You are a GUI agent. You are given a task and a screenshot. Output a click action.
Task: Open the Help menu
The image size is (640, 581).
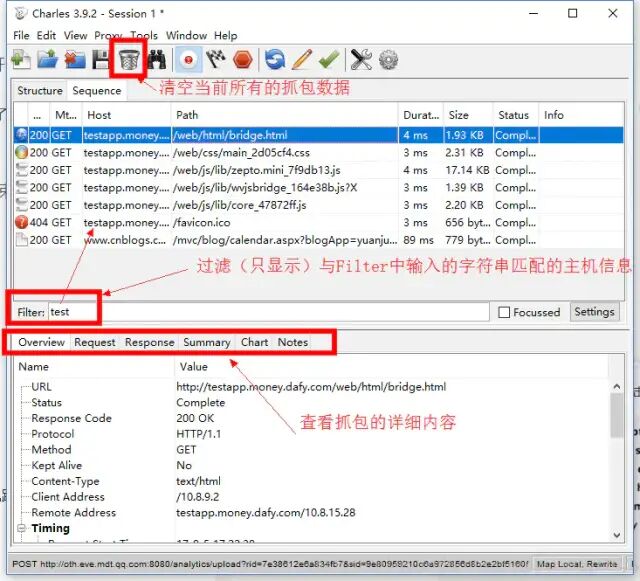click(x=226, y=36)
